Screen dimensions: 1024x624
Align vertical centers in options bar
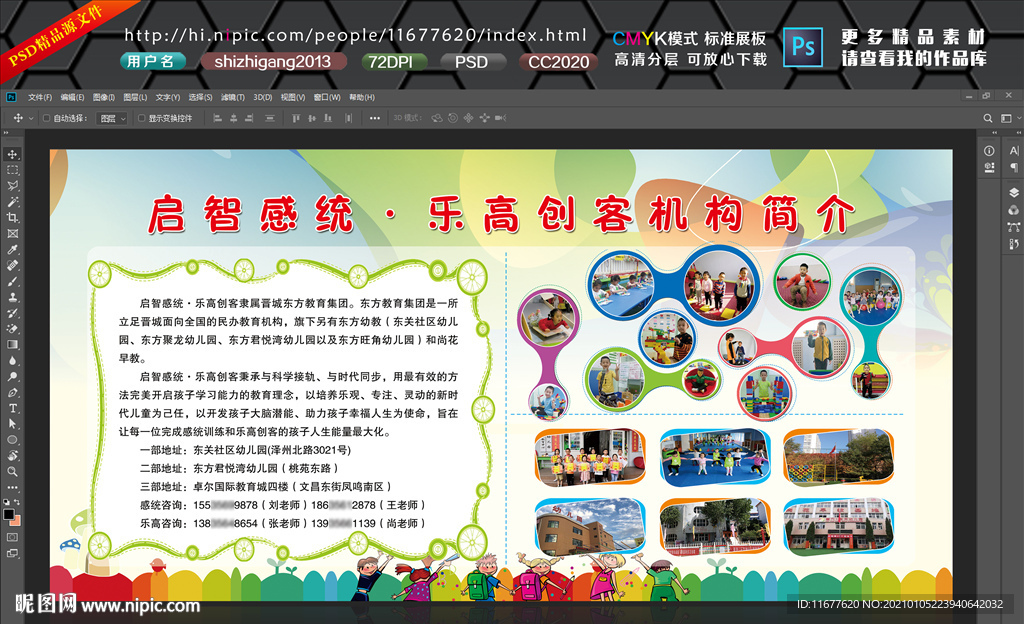[x=312, y=118]
